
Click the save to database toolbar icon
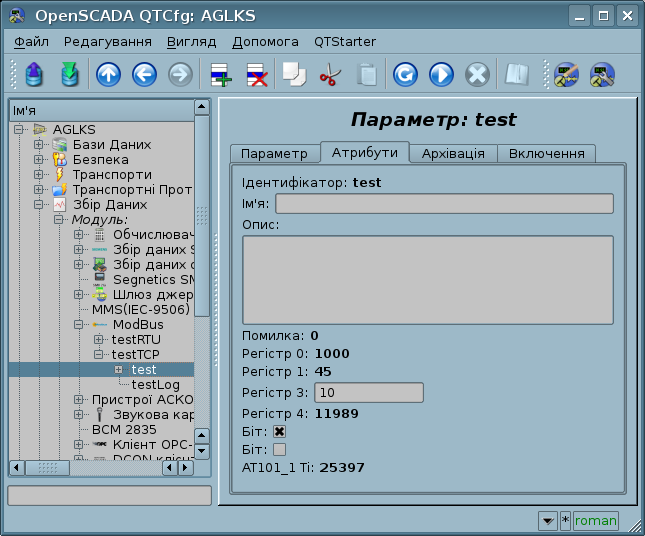click(x=69, y=75)
